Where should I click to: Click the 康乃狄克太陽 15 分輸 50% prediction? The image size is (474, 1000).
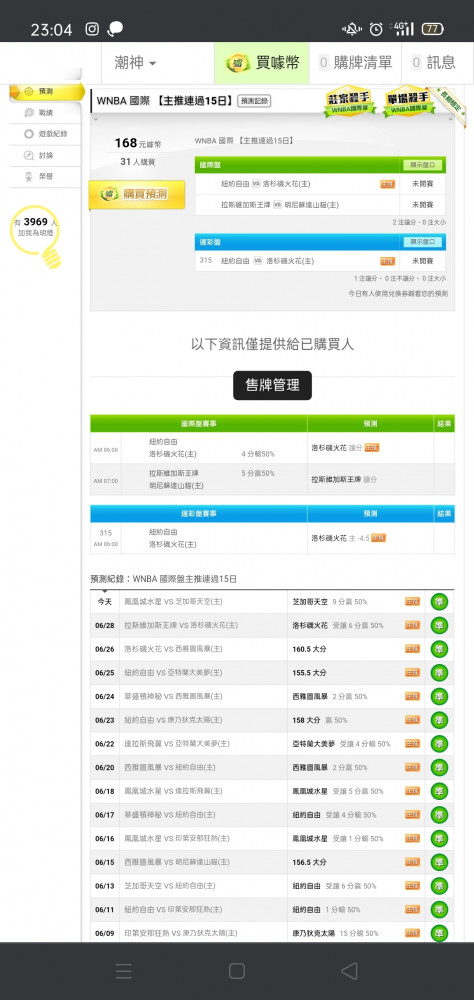pyautogui.click(x=336, y=933)
